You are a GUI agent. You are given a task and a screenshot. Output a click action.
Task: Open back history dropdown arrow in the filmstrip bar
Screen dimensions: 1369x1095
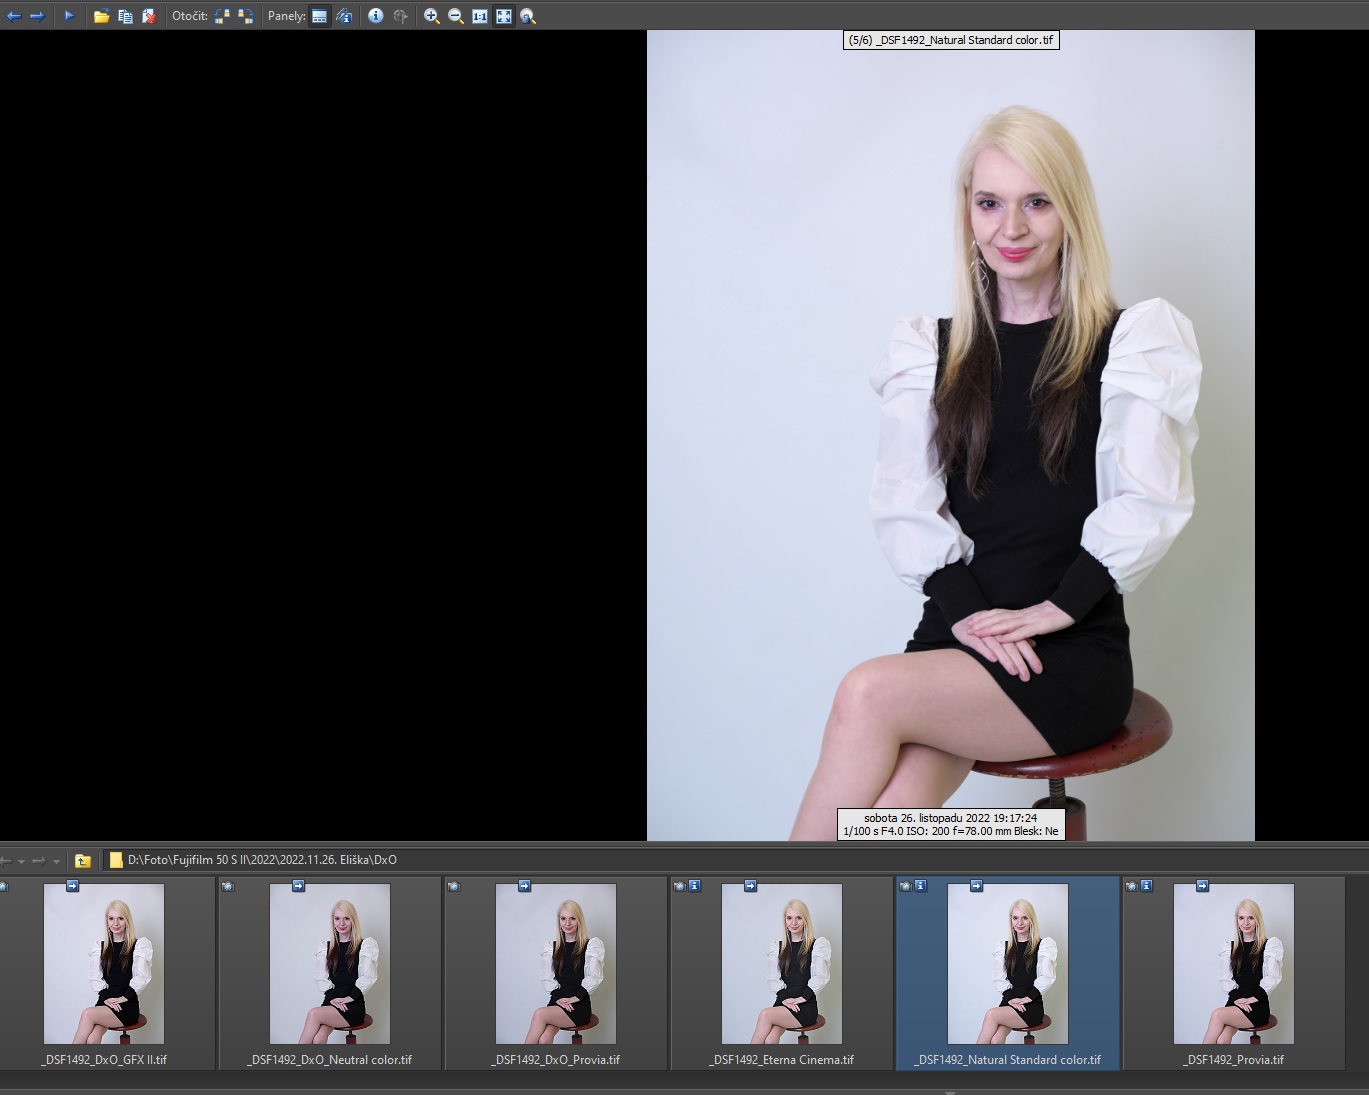coord(22,861)
